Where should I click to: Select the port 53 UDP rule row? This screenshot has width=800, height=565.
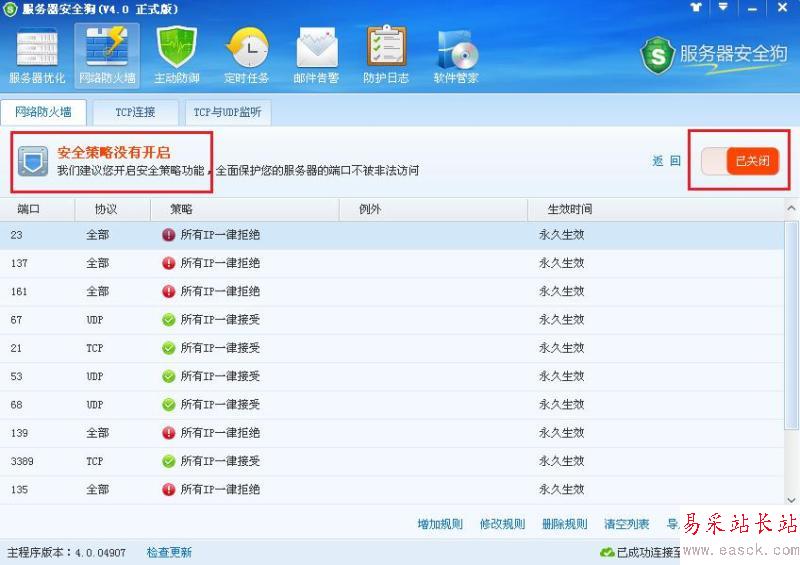pos(392,377)
